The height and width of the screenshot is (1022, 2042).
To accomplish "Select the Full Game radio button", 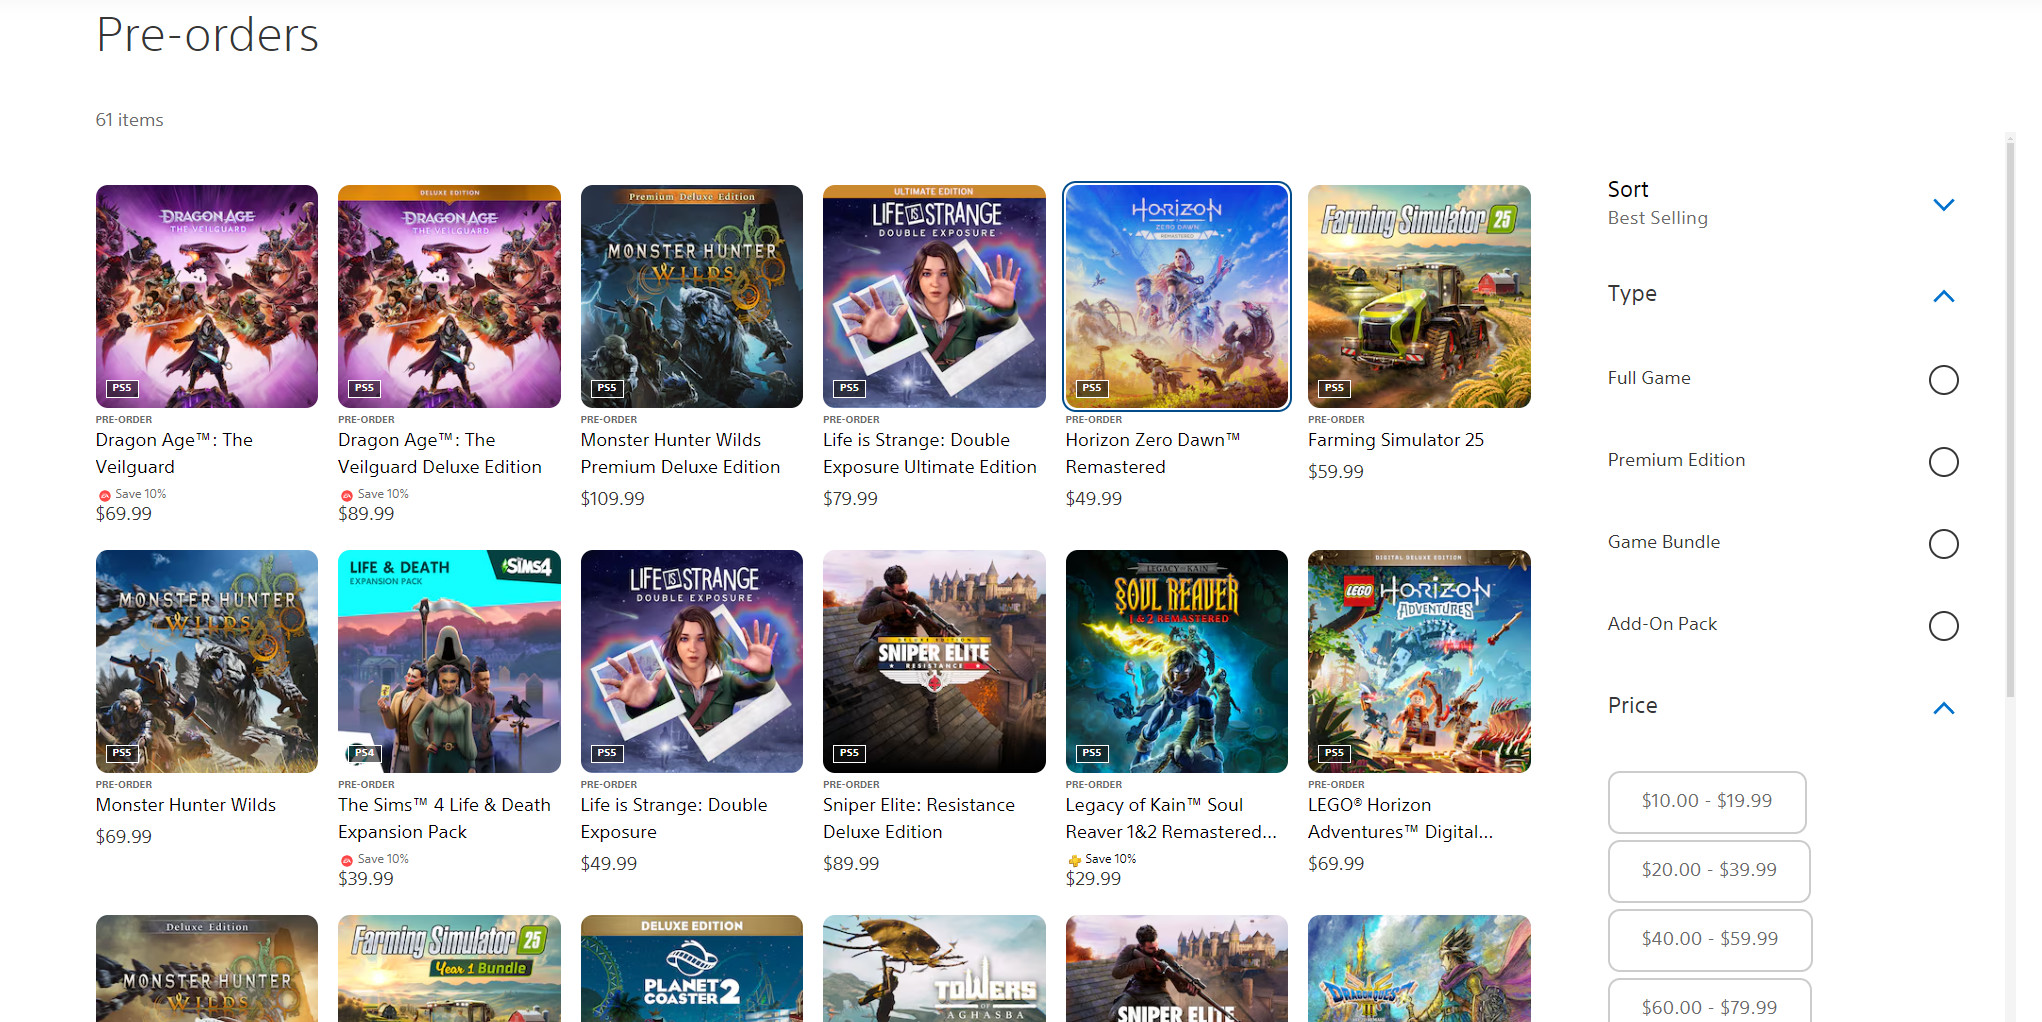I will point(1942,380).
